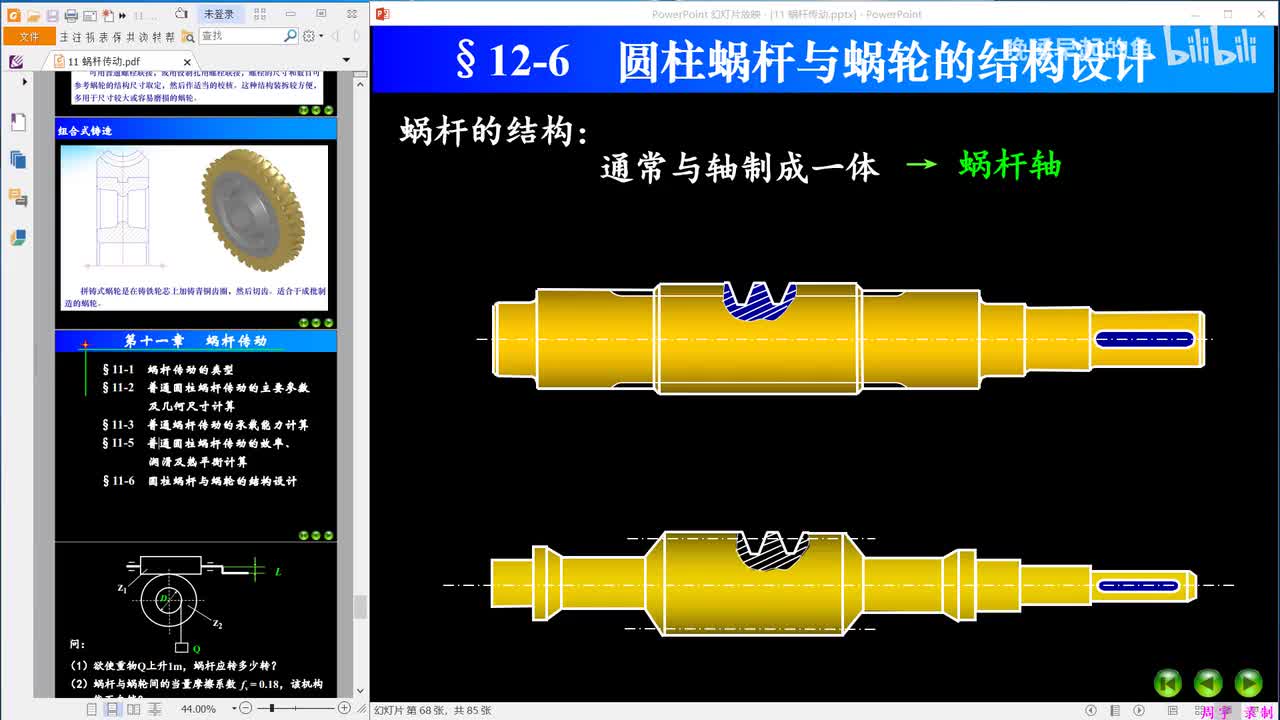Image resolution: width=1280 pixels, height=720 pixels.
Task: Click green 蜗杆轴 text on slide
Action: click(1010, 165)
